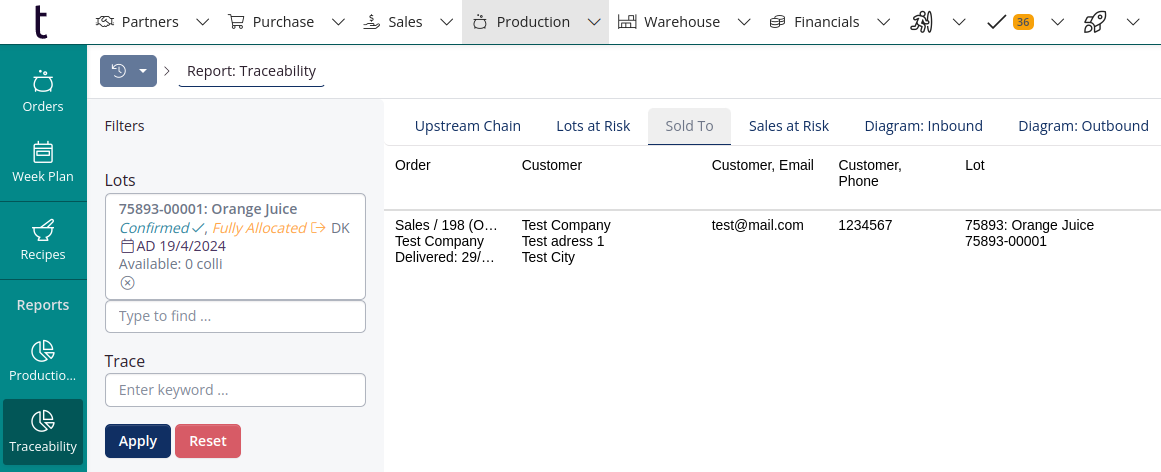This screenshot has height=472, width=1161.
Task: Expand chevron next to tasks badge
Action: pos(1057,22)
